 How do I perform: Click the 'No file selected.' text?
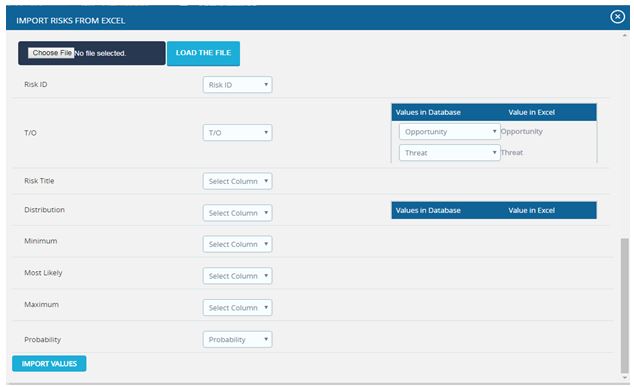100,53
